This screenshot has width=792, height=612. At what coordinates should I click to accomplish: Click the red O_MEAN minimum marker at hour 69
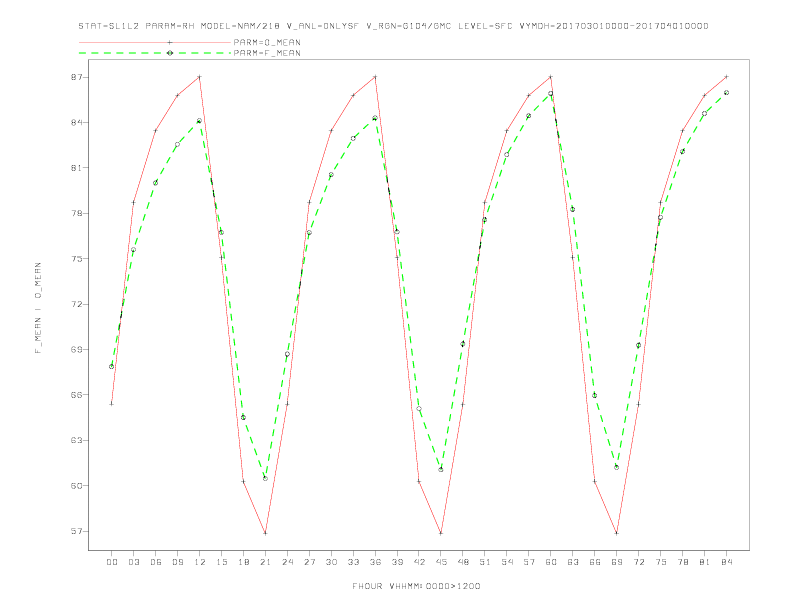tap(617, 533)
